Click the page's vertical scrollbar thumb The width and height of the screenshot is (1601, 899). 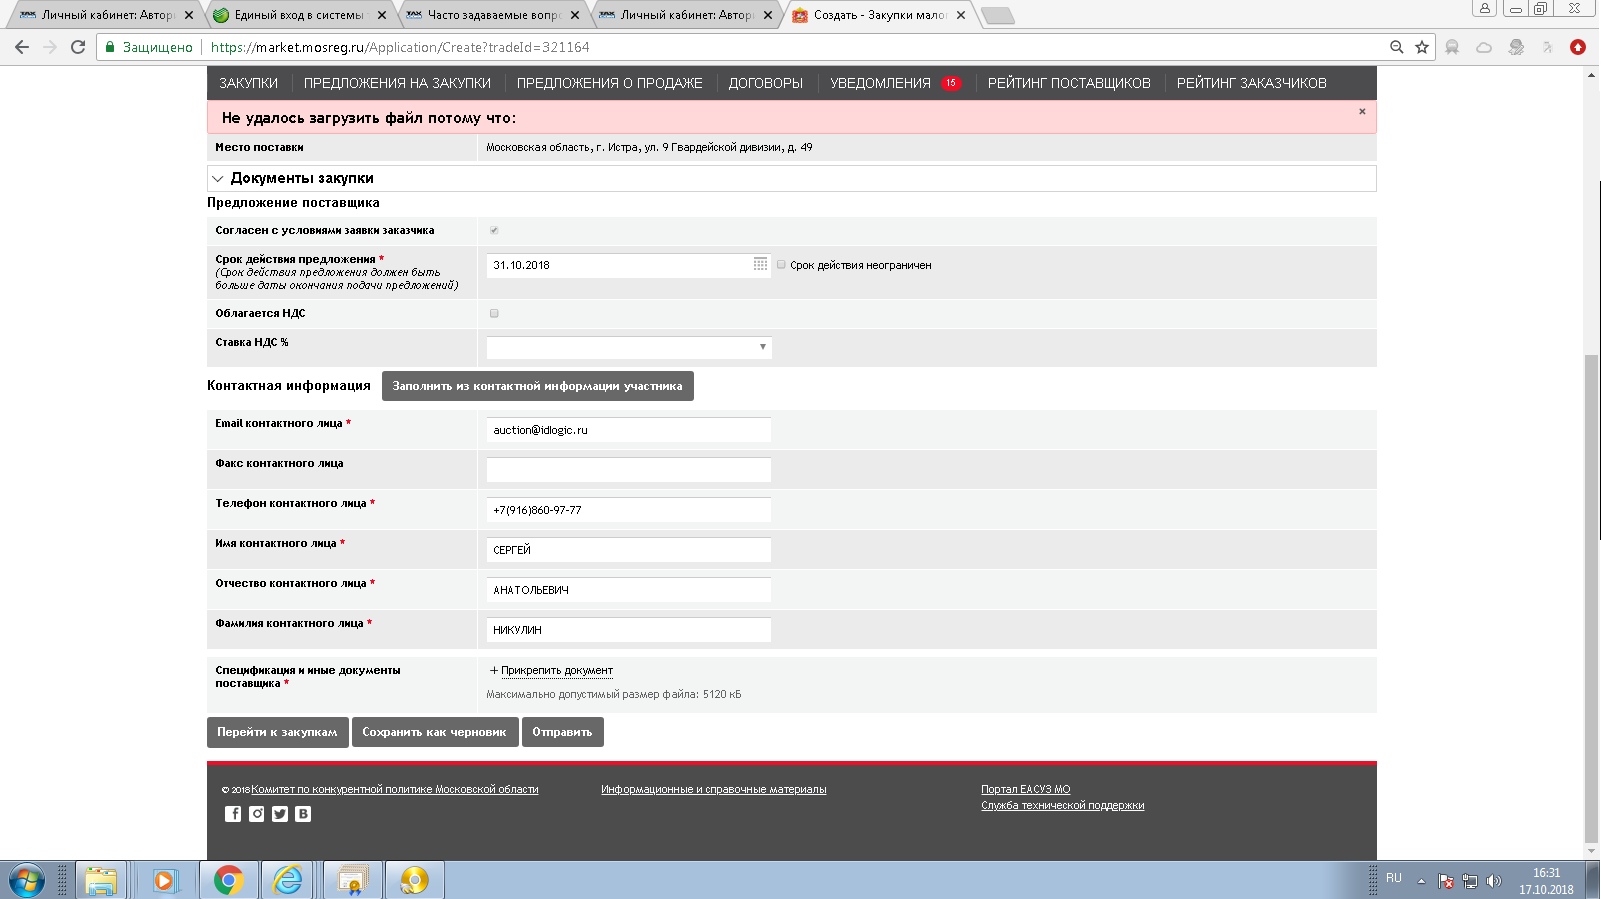click(x=1591, y=600)
